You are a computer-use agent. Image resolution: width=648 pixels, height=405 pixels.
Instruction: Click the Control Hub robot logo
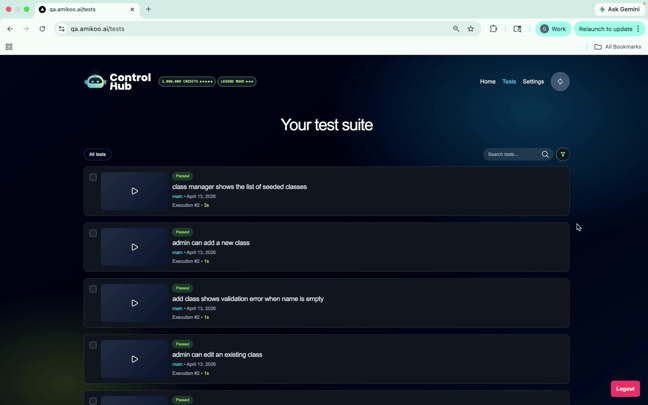[x=95, y=81]
